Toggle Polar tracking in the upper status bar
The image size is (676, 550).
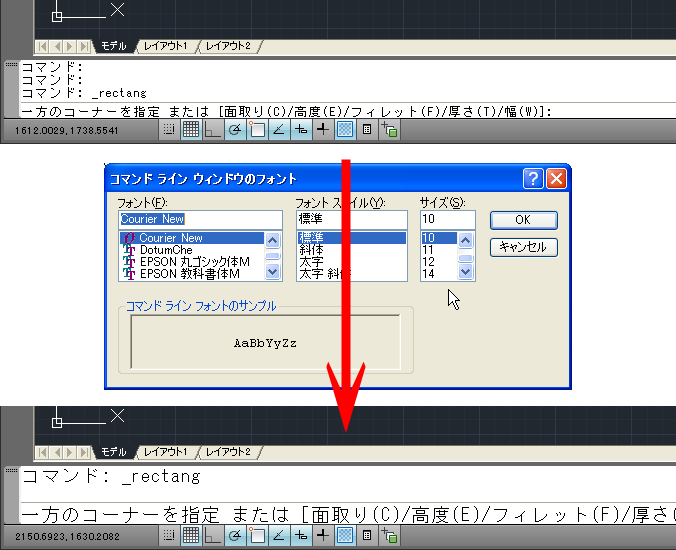[x=234, y=130]
